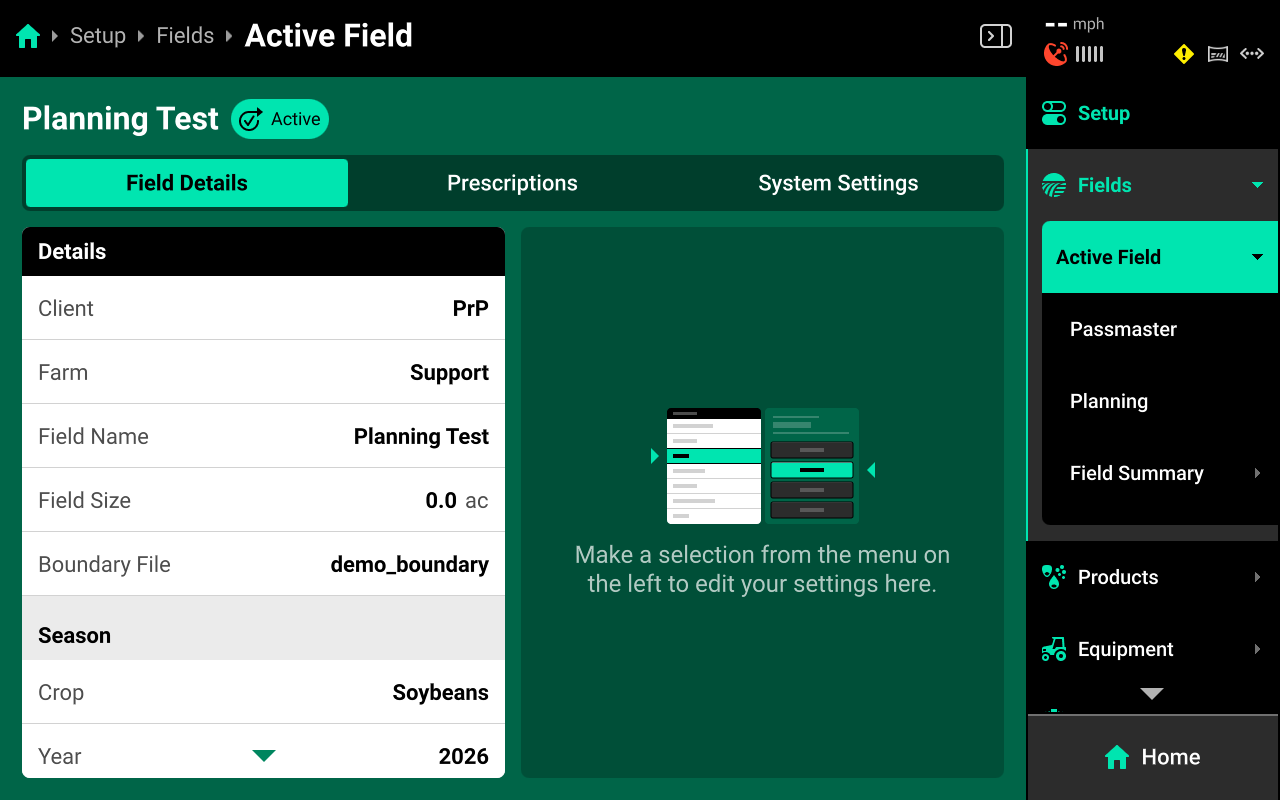Open the yellow warning alert icon
Image resolution: width=1280 pixels, height=800 pixels.
coord(1184,54)
